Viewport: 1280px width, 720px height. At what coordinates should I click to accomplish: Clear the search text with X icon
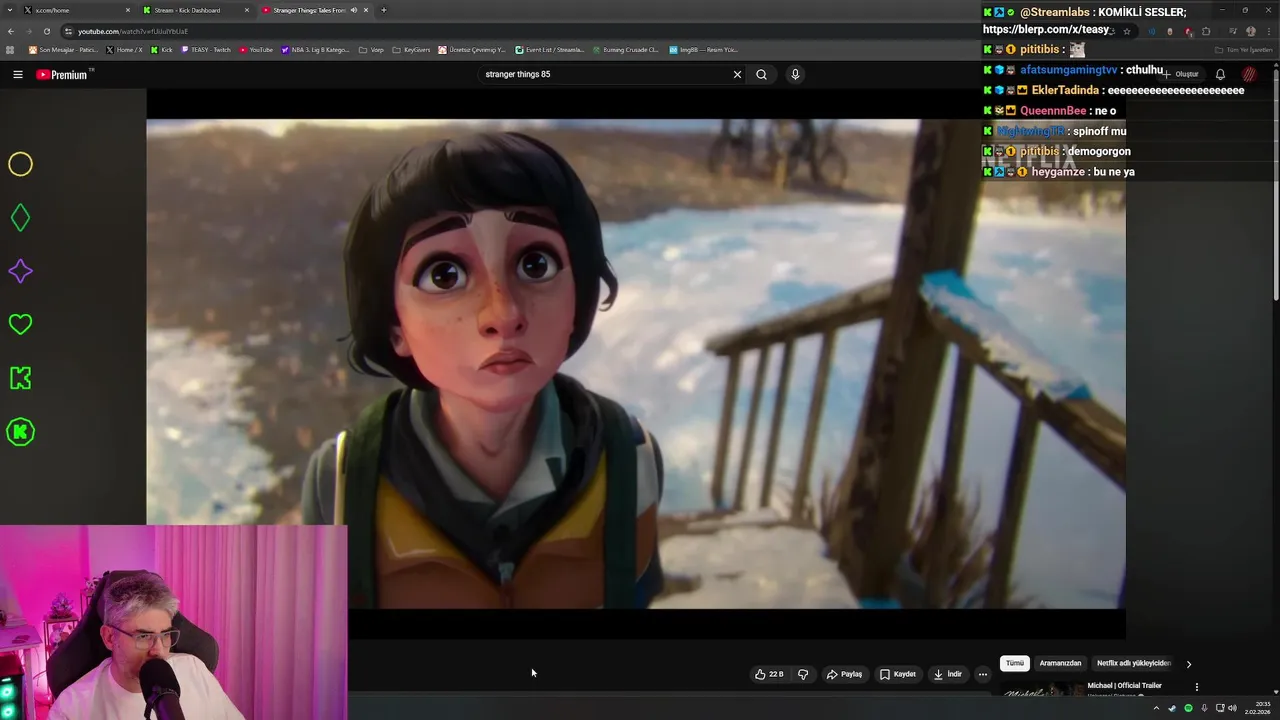point(737,74)
